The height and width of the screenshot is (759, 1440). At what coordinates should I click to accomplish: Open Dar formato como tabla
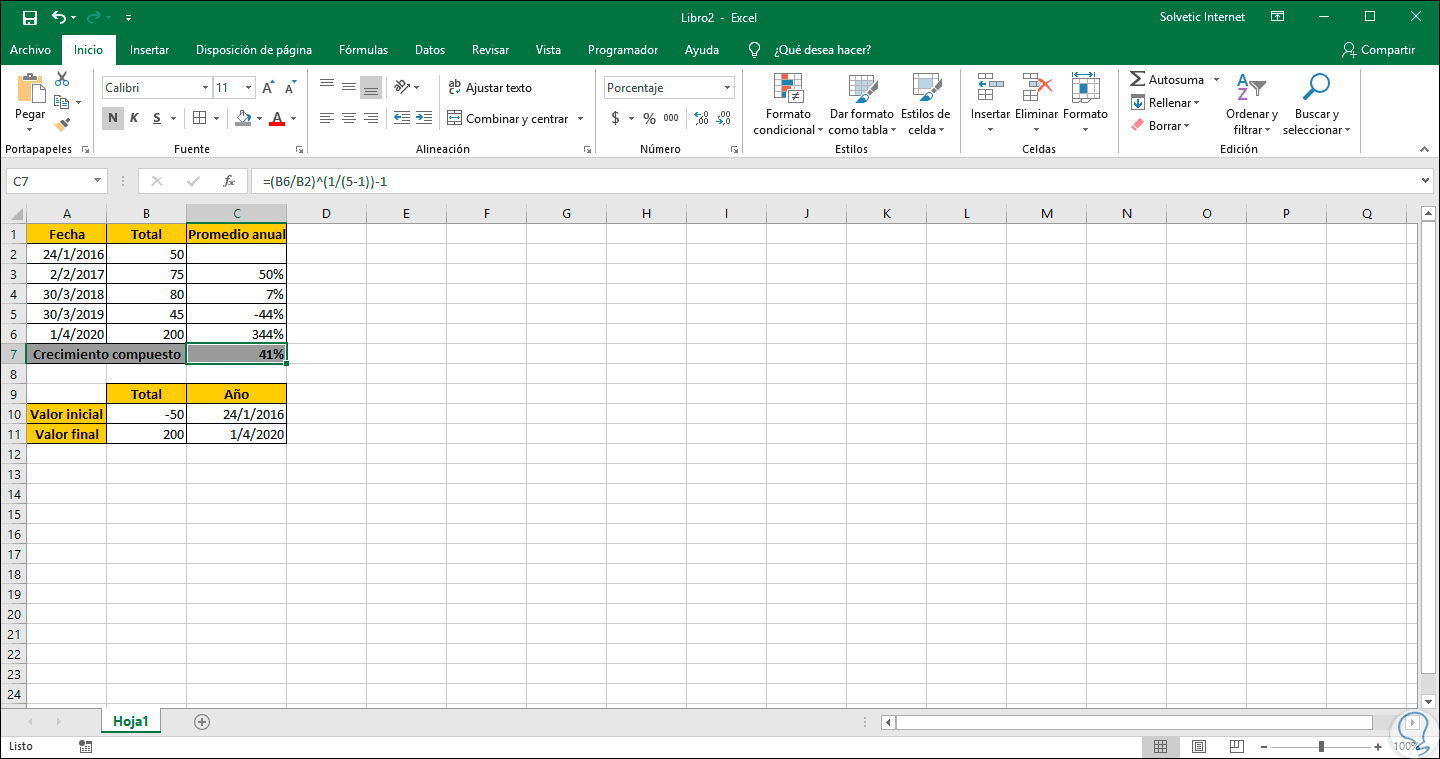[x=861, y=104]
